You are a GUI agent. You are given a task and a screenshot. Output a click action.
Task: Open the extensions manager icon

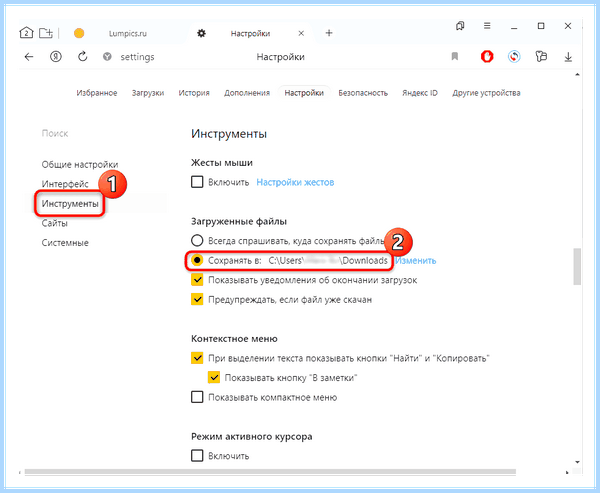point(541,57)
